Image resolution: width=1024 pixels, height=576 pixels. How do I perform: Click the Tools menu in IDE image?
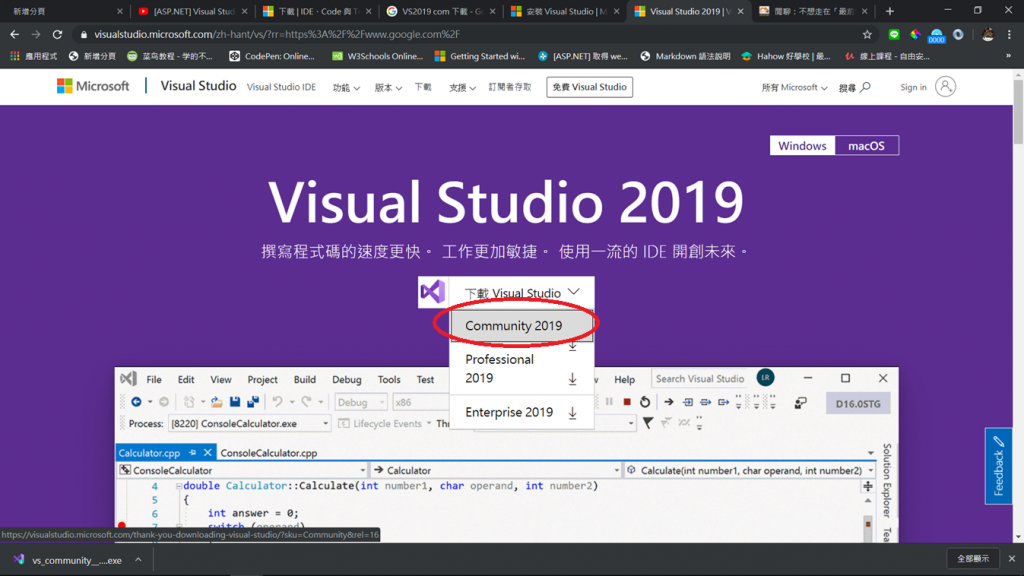[389, 379]
